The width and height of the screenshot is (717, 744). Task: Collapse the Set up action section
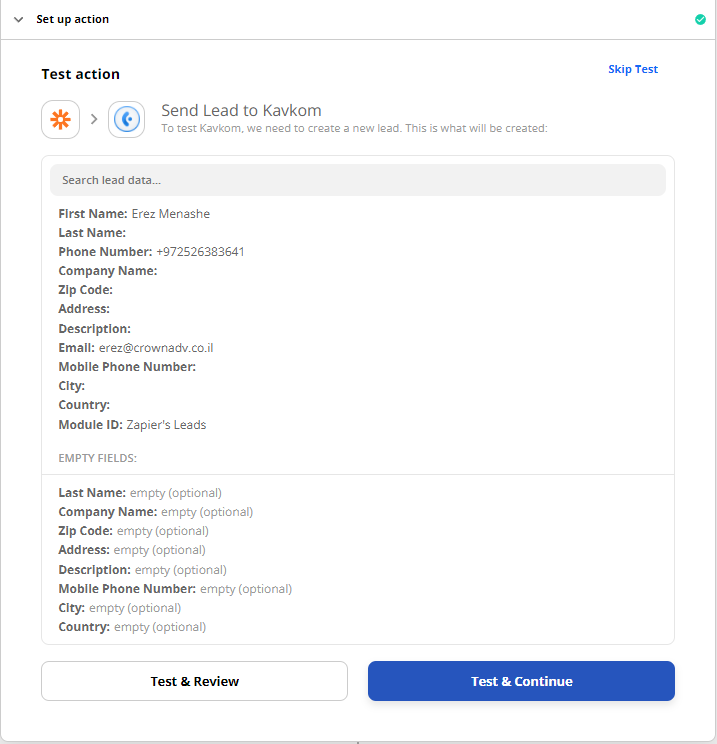point(18,19)
